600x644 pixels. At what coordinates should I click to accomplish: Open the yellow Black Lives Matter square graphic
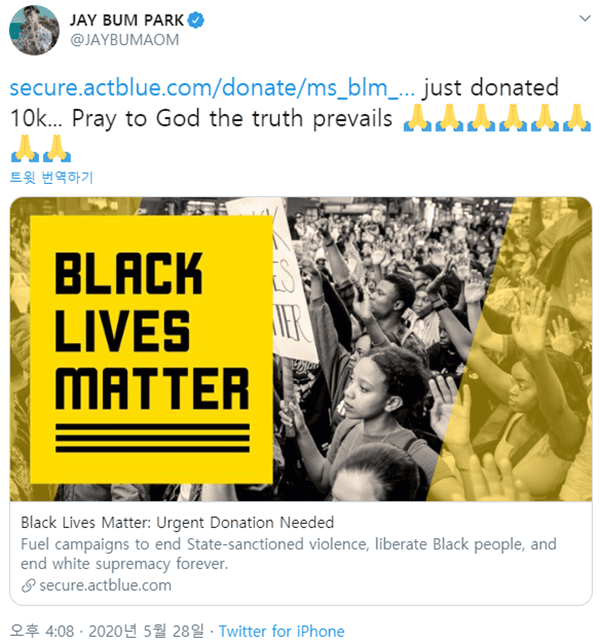coord(152,349)
